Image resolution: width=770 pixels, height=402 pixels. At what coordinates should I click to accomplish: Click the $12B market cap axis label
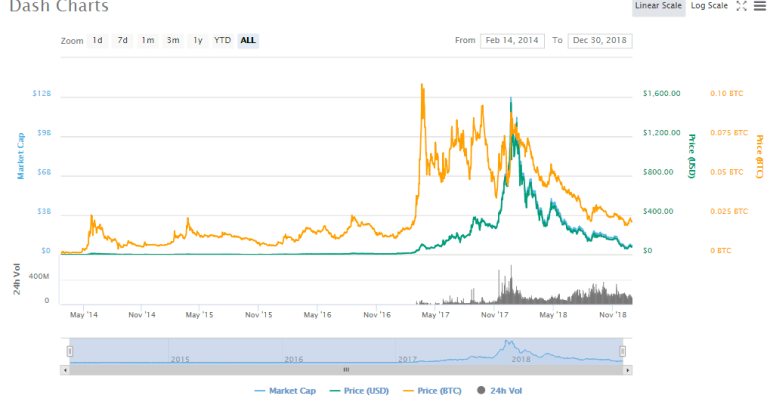tap(42, 93)
